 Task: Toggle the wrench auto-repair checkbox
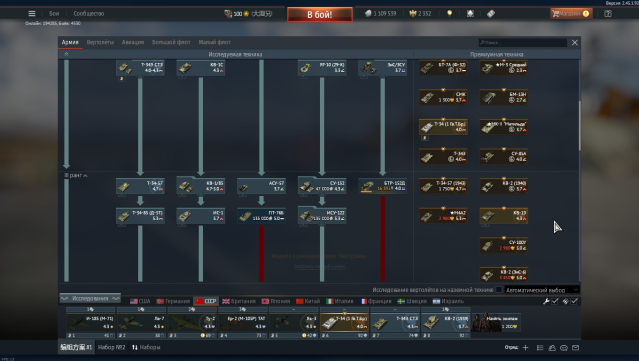555,301
